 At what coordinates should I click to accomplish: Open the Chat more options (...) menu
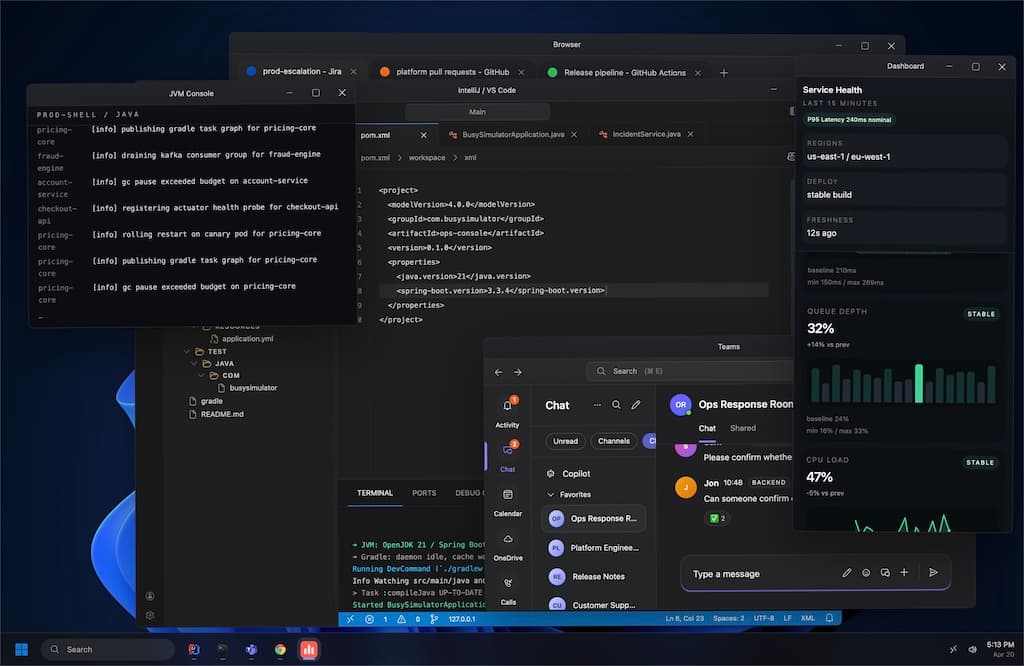[596, 404]
